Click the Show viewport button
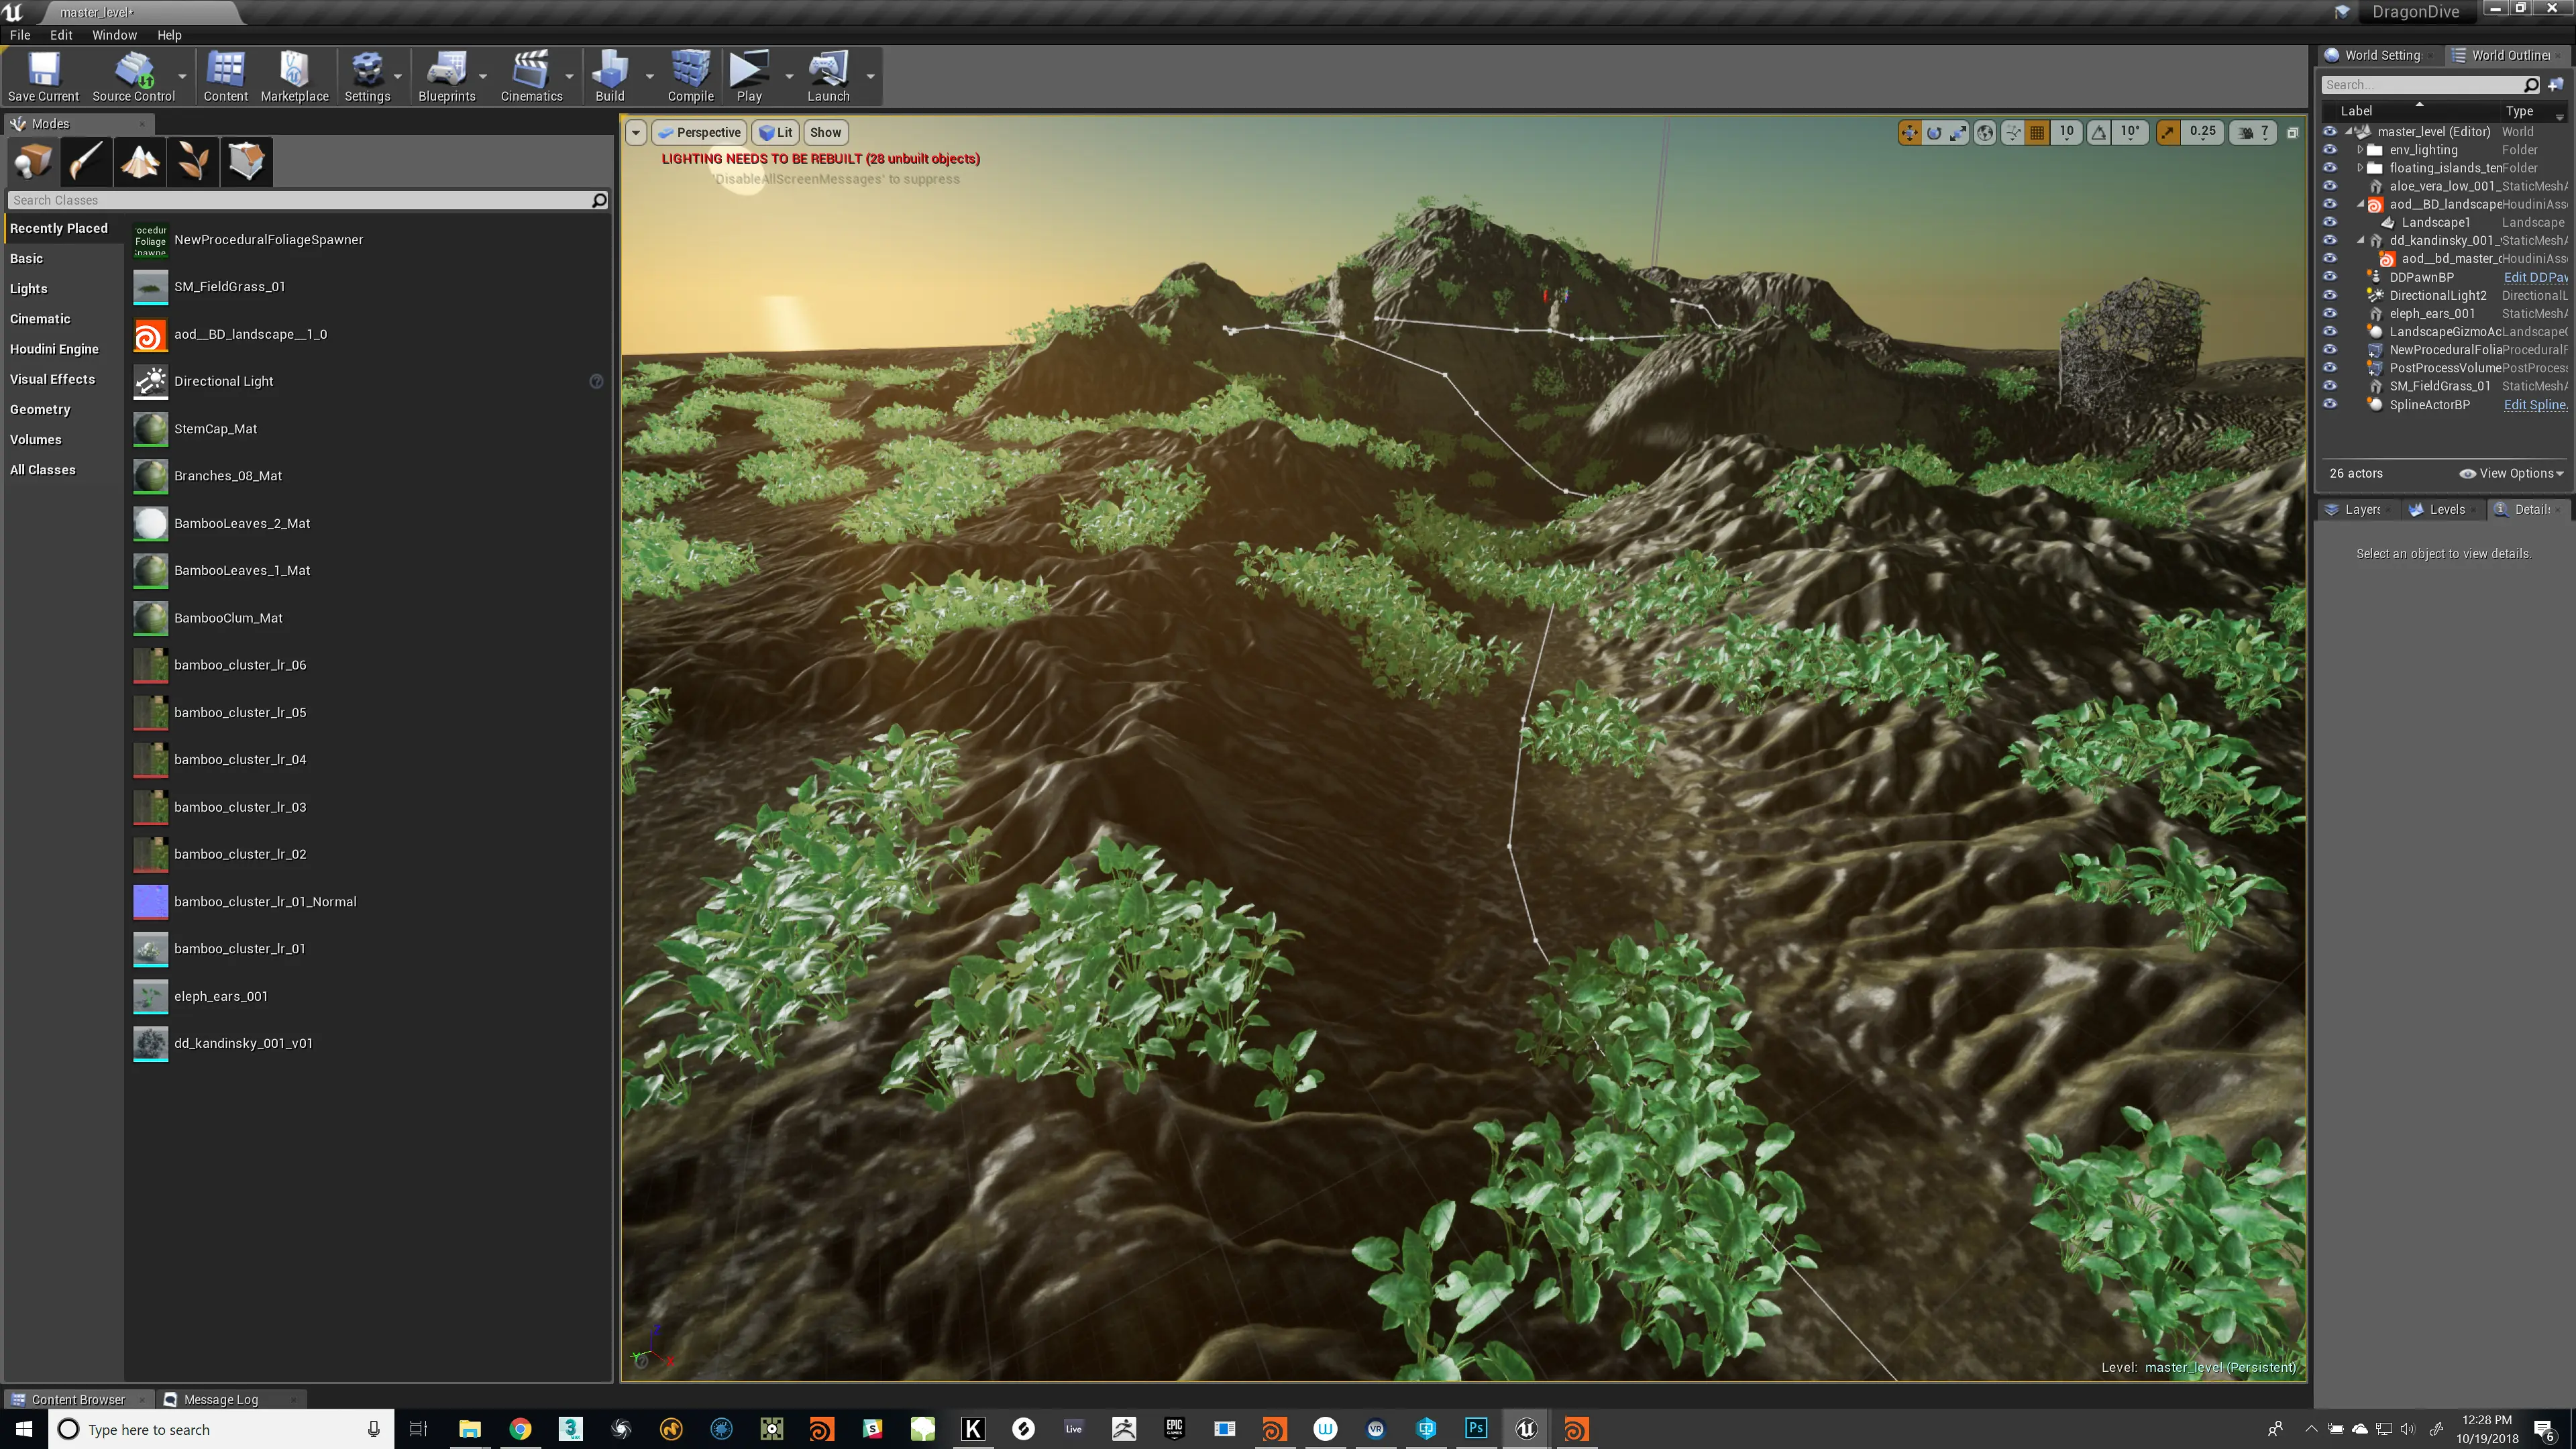Screen dimensions: 2576x1449 825,132
